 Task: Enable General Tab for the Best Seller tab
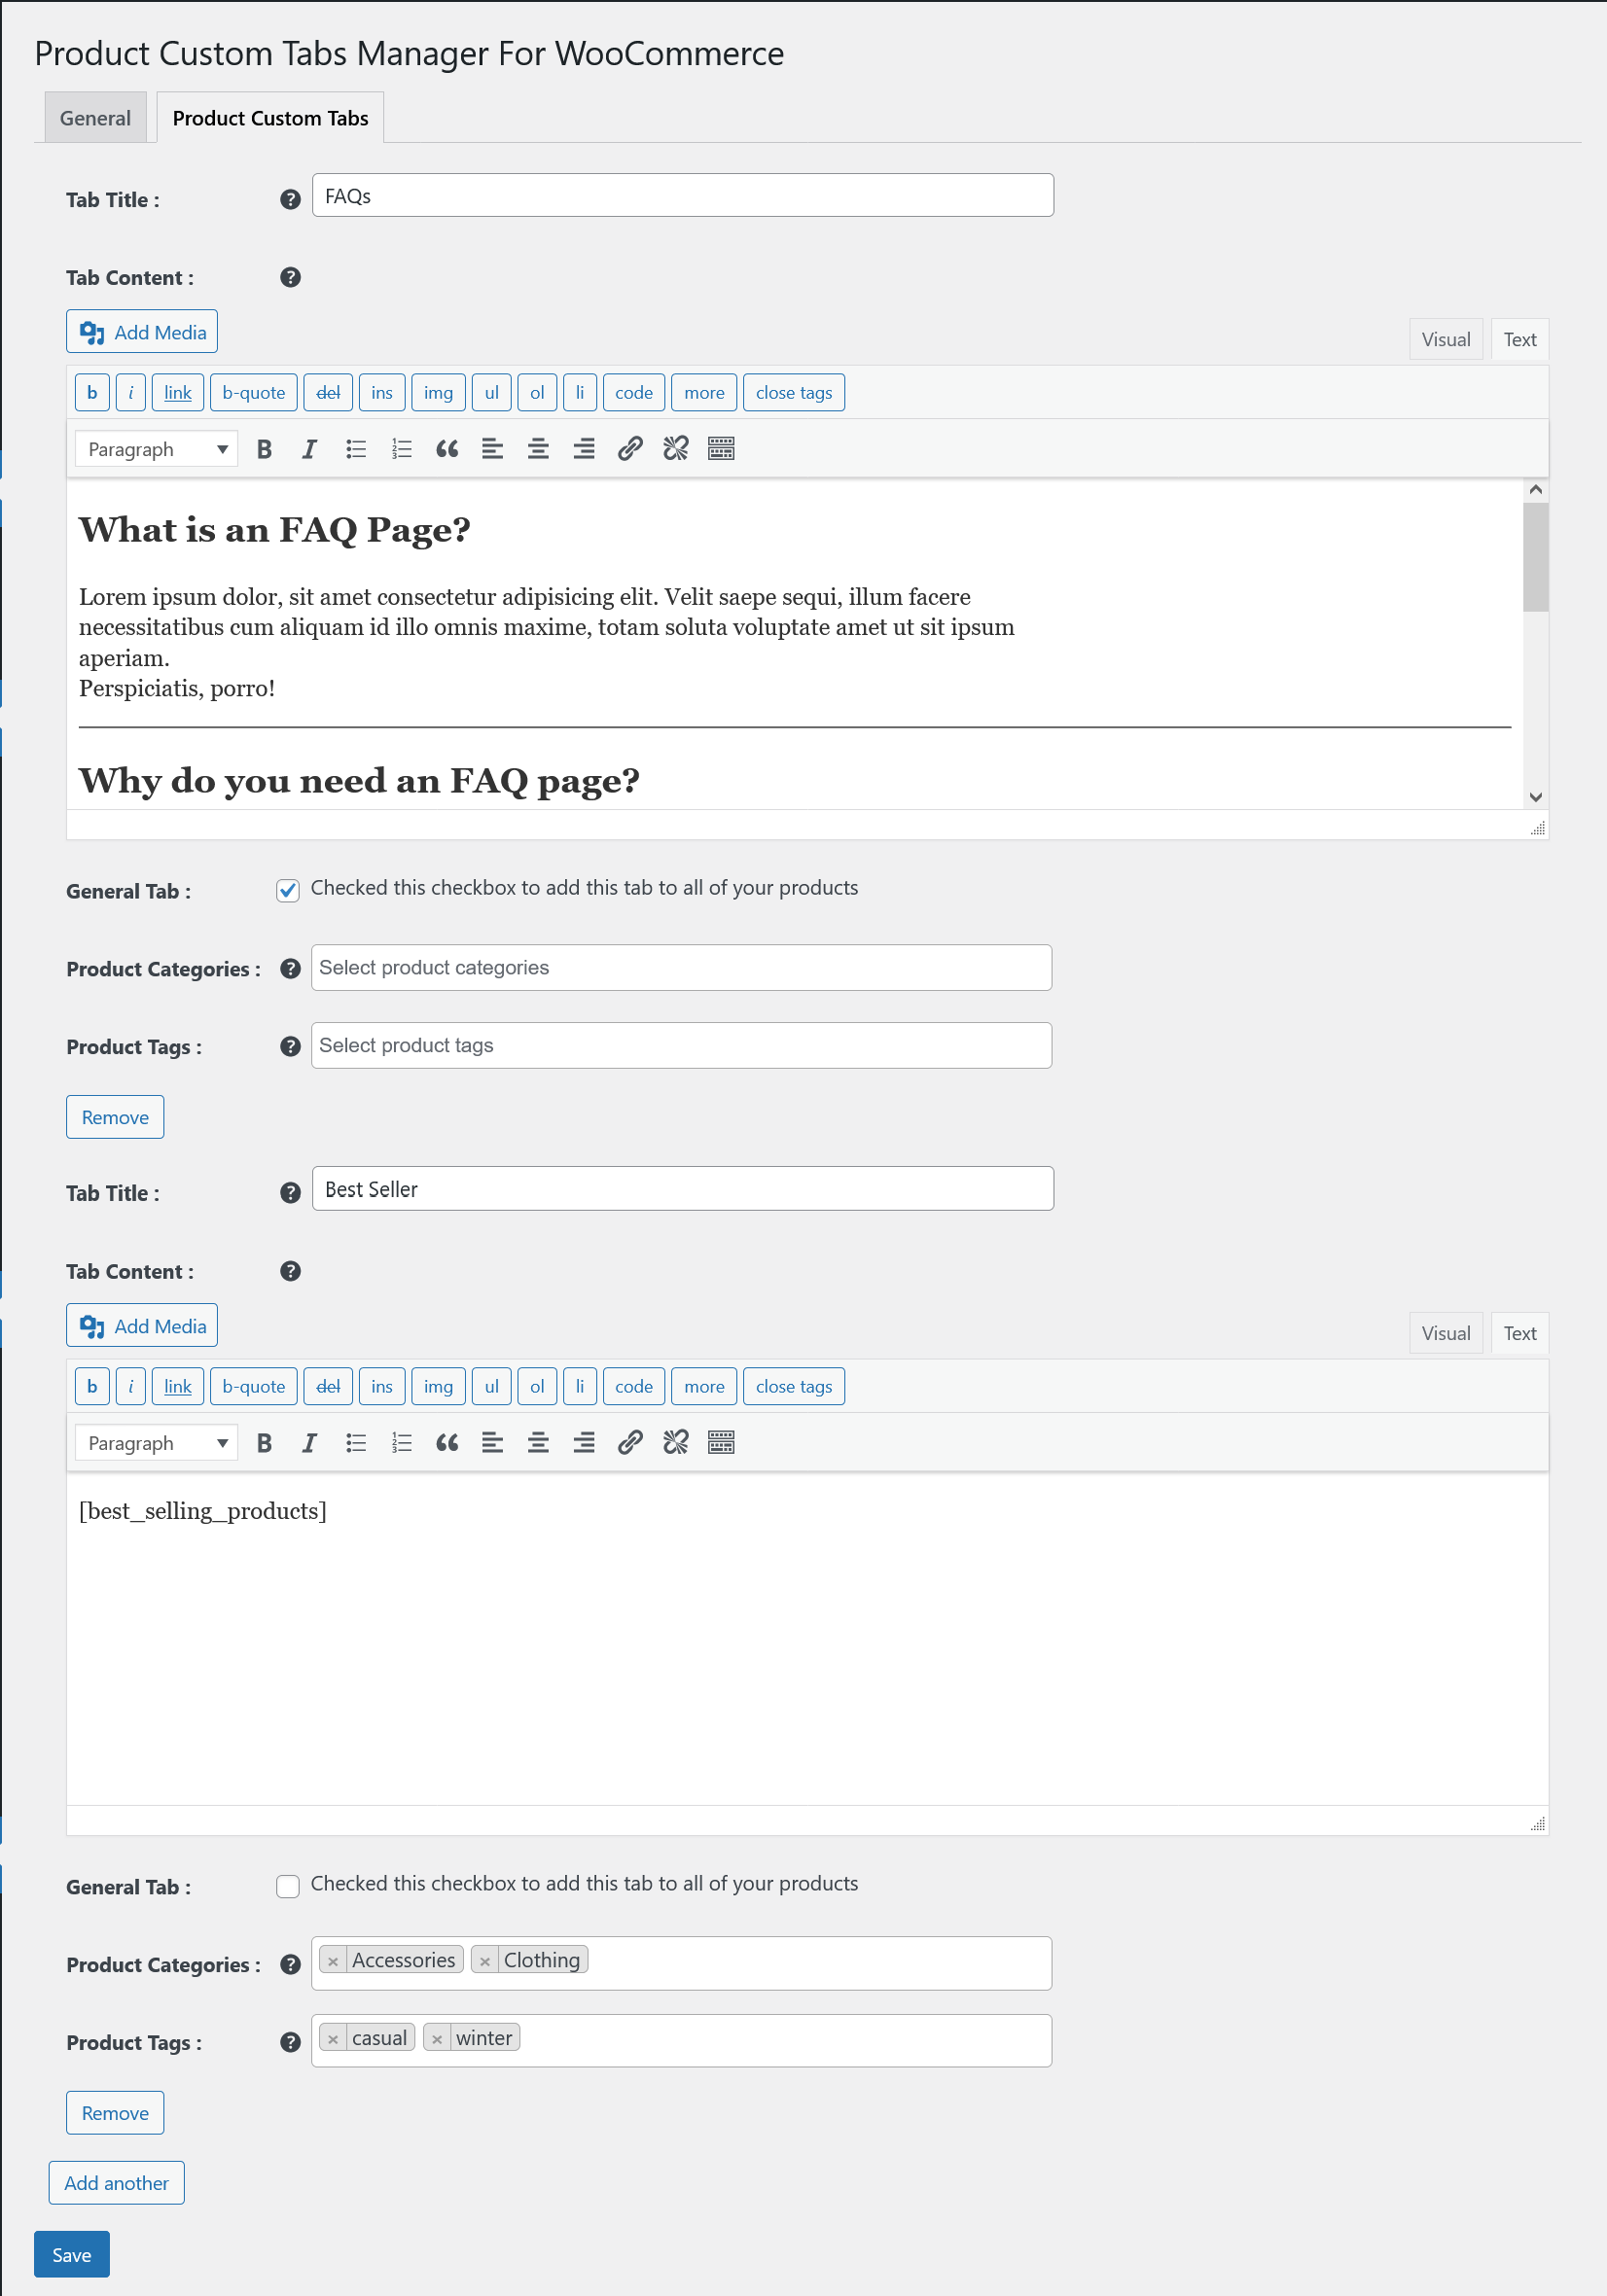[x=287, y=1885]
